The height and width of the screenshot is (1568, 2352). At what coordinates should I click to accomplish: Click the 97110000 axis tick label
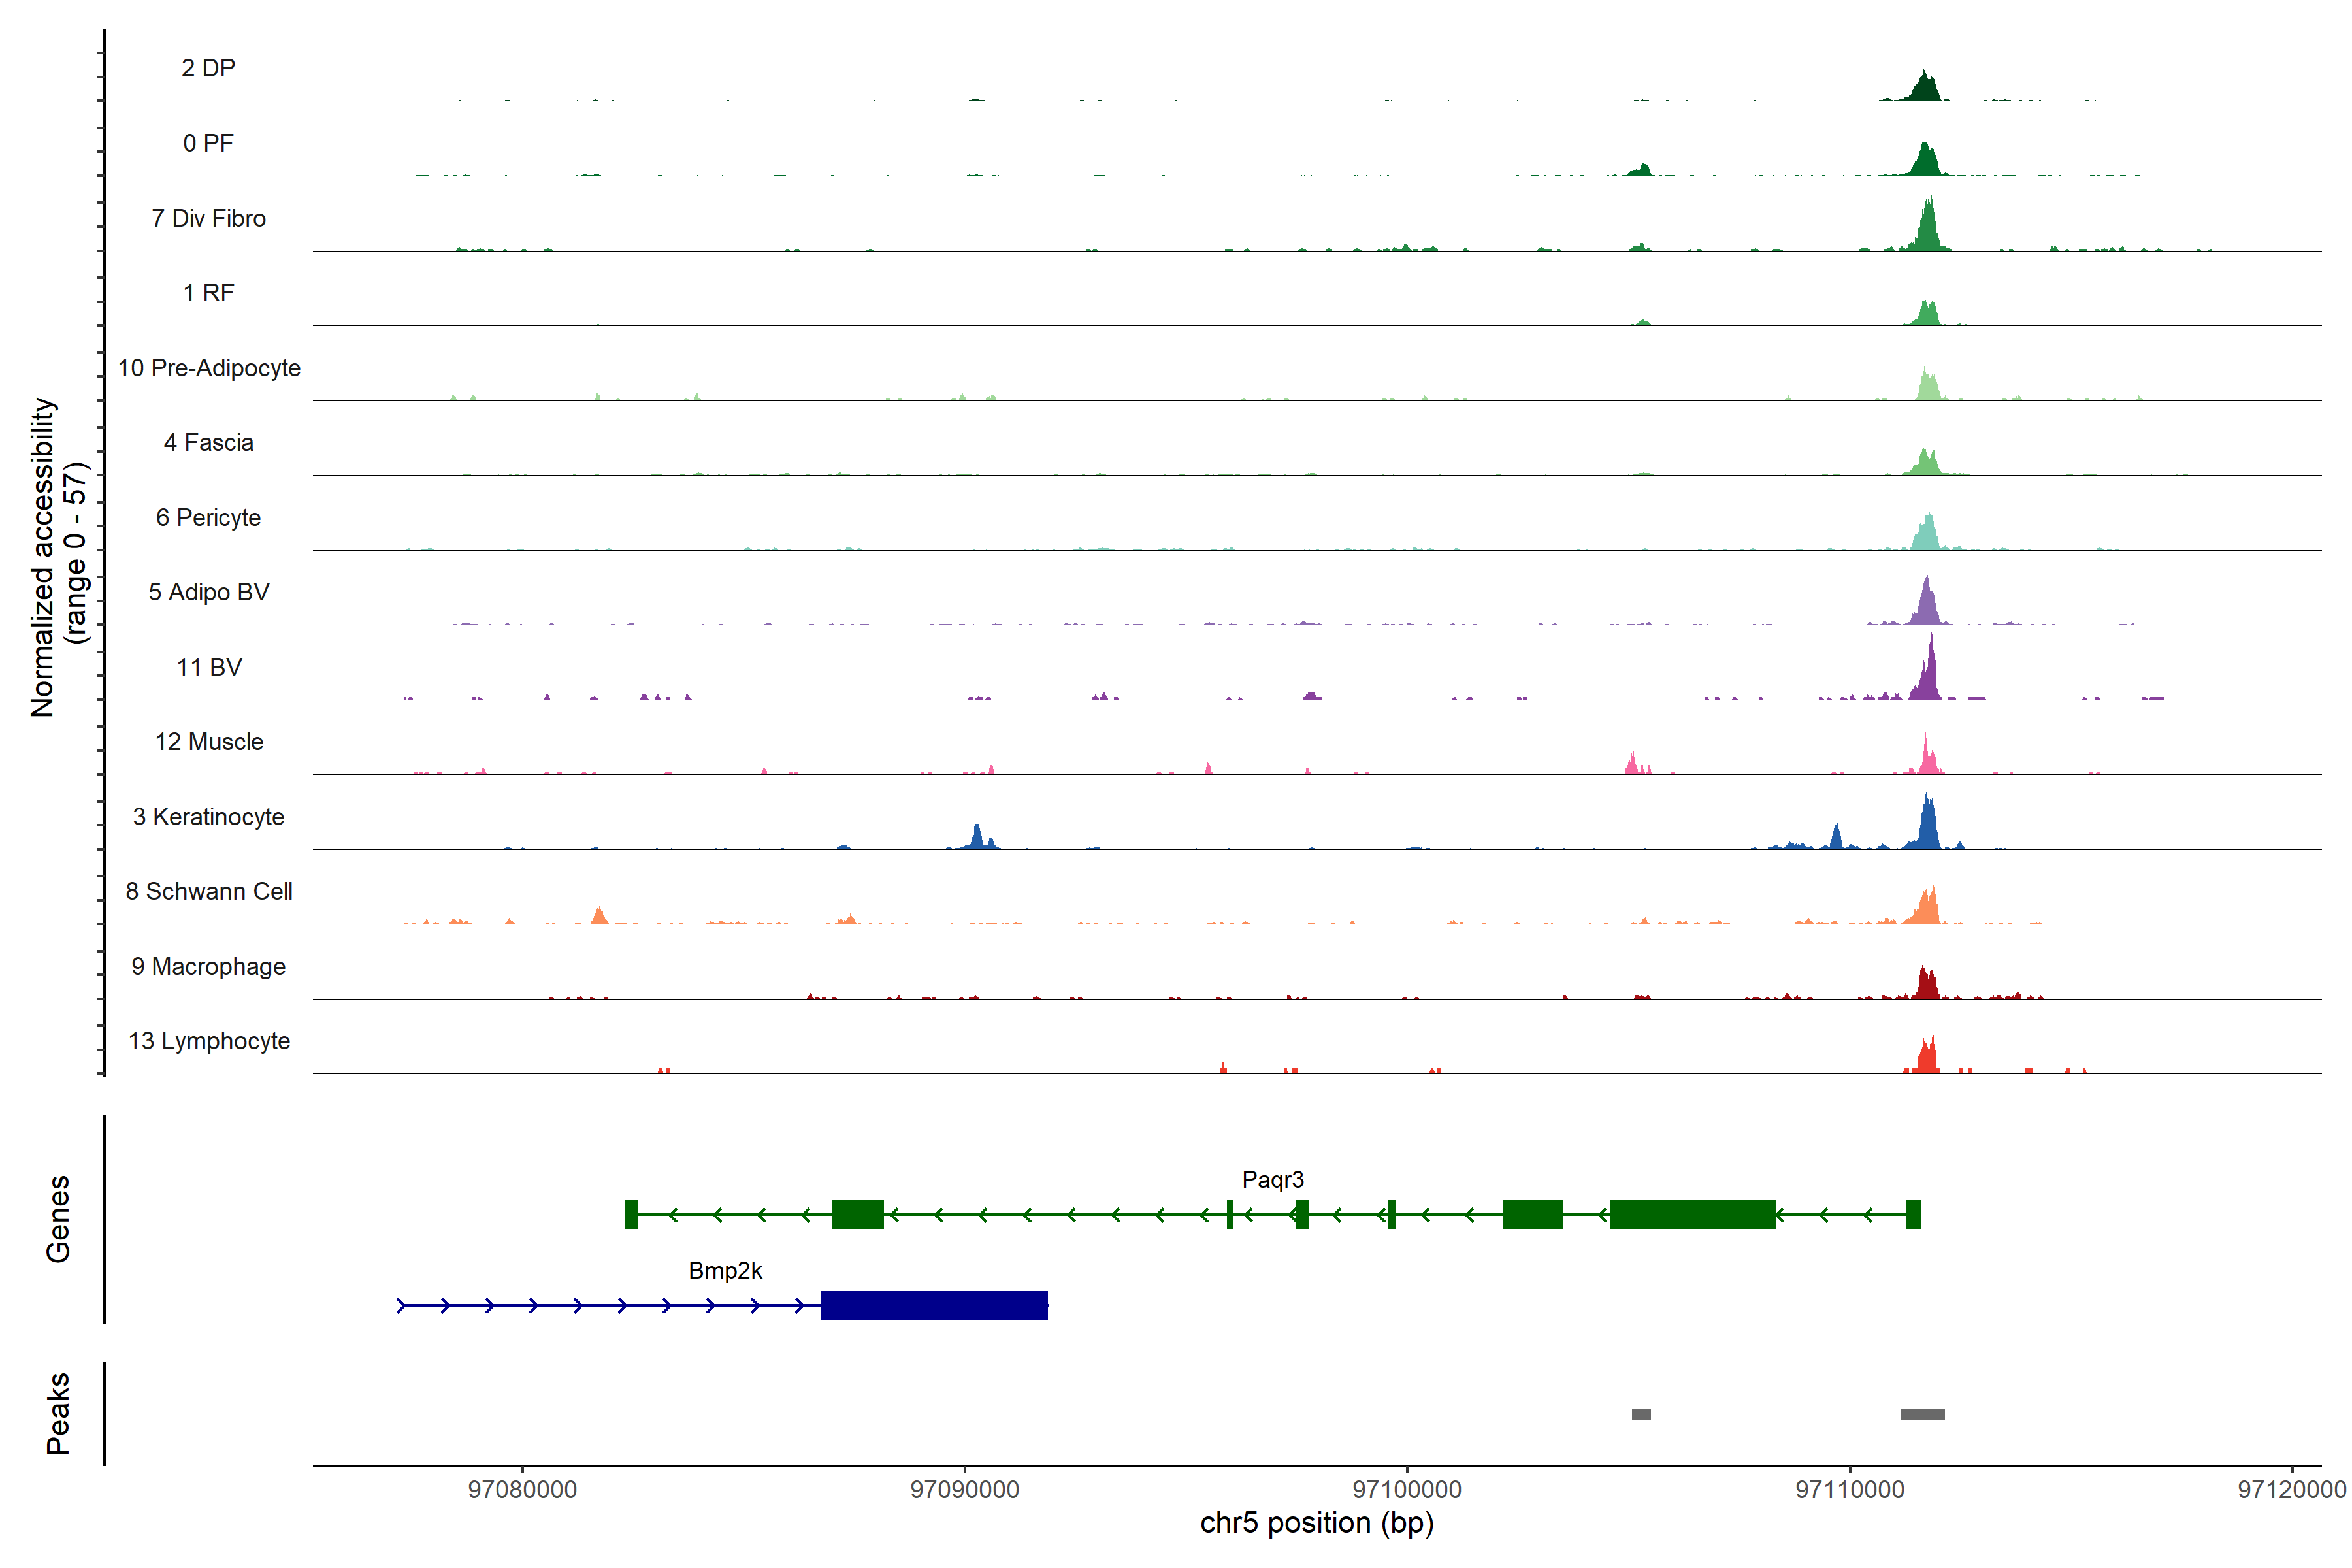[x=1849, y=1490]
